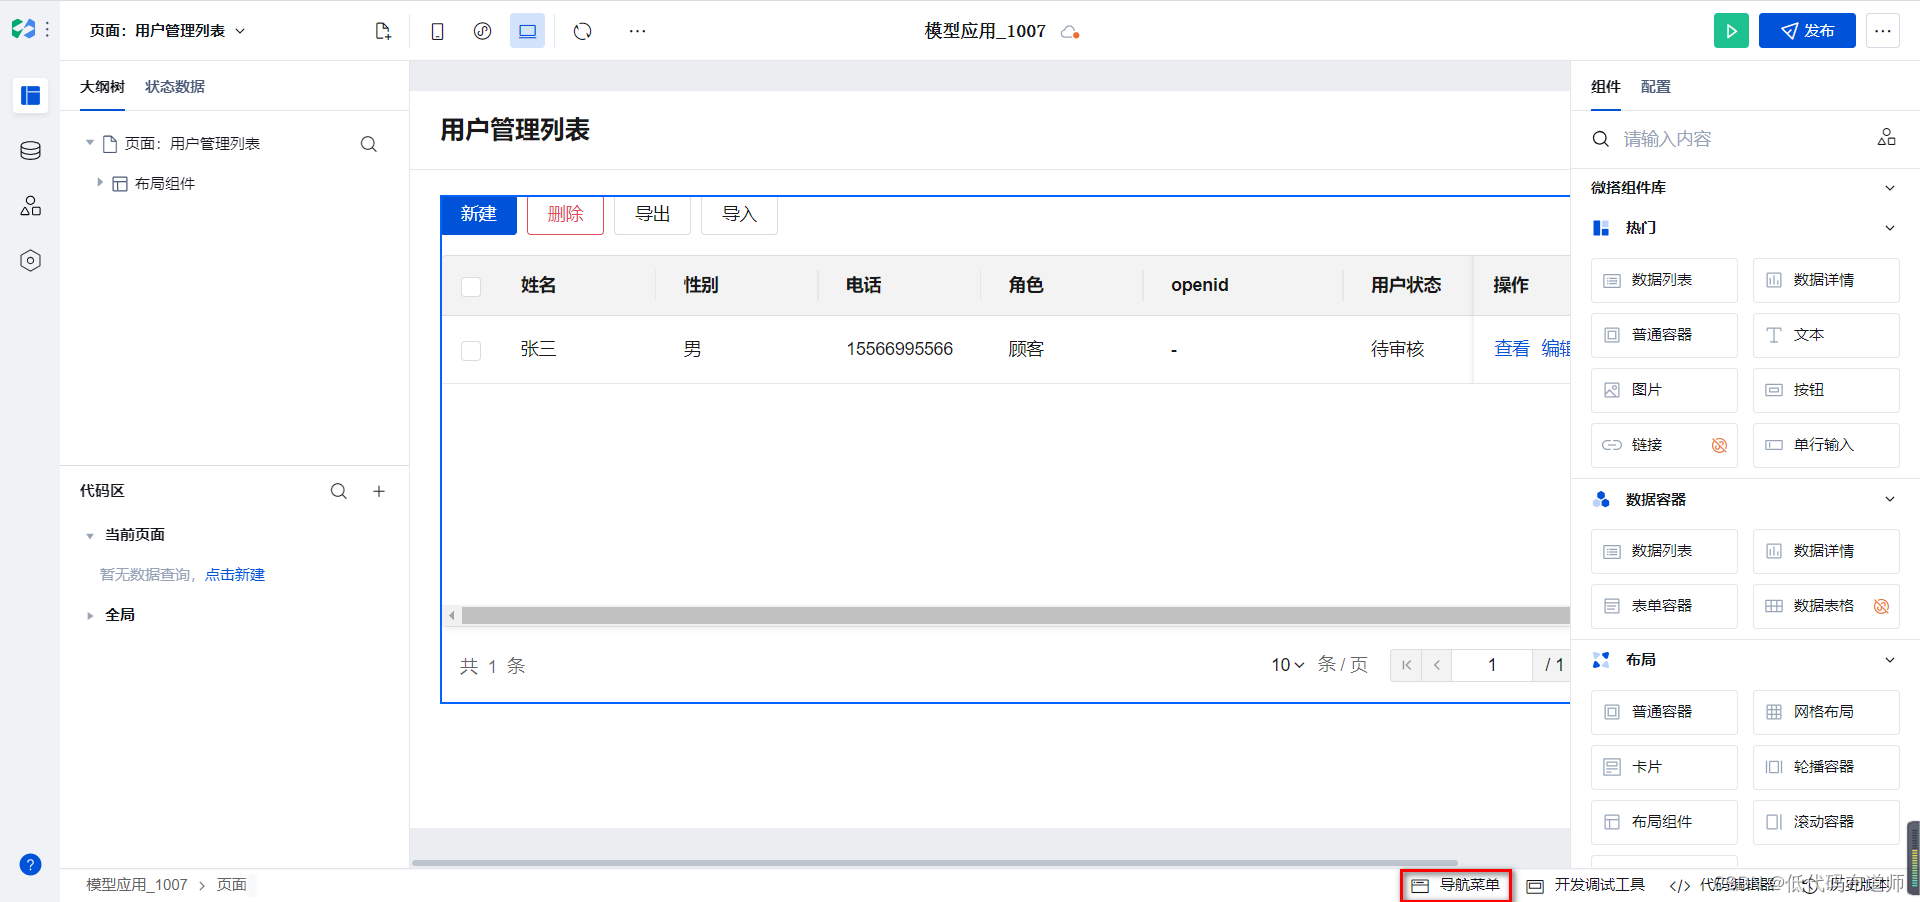The image size is (1920, 902).
Task: Open the new page icon in the toolbar
Action: [x=383, y=31]
